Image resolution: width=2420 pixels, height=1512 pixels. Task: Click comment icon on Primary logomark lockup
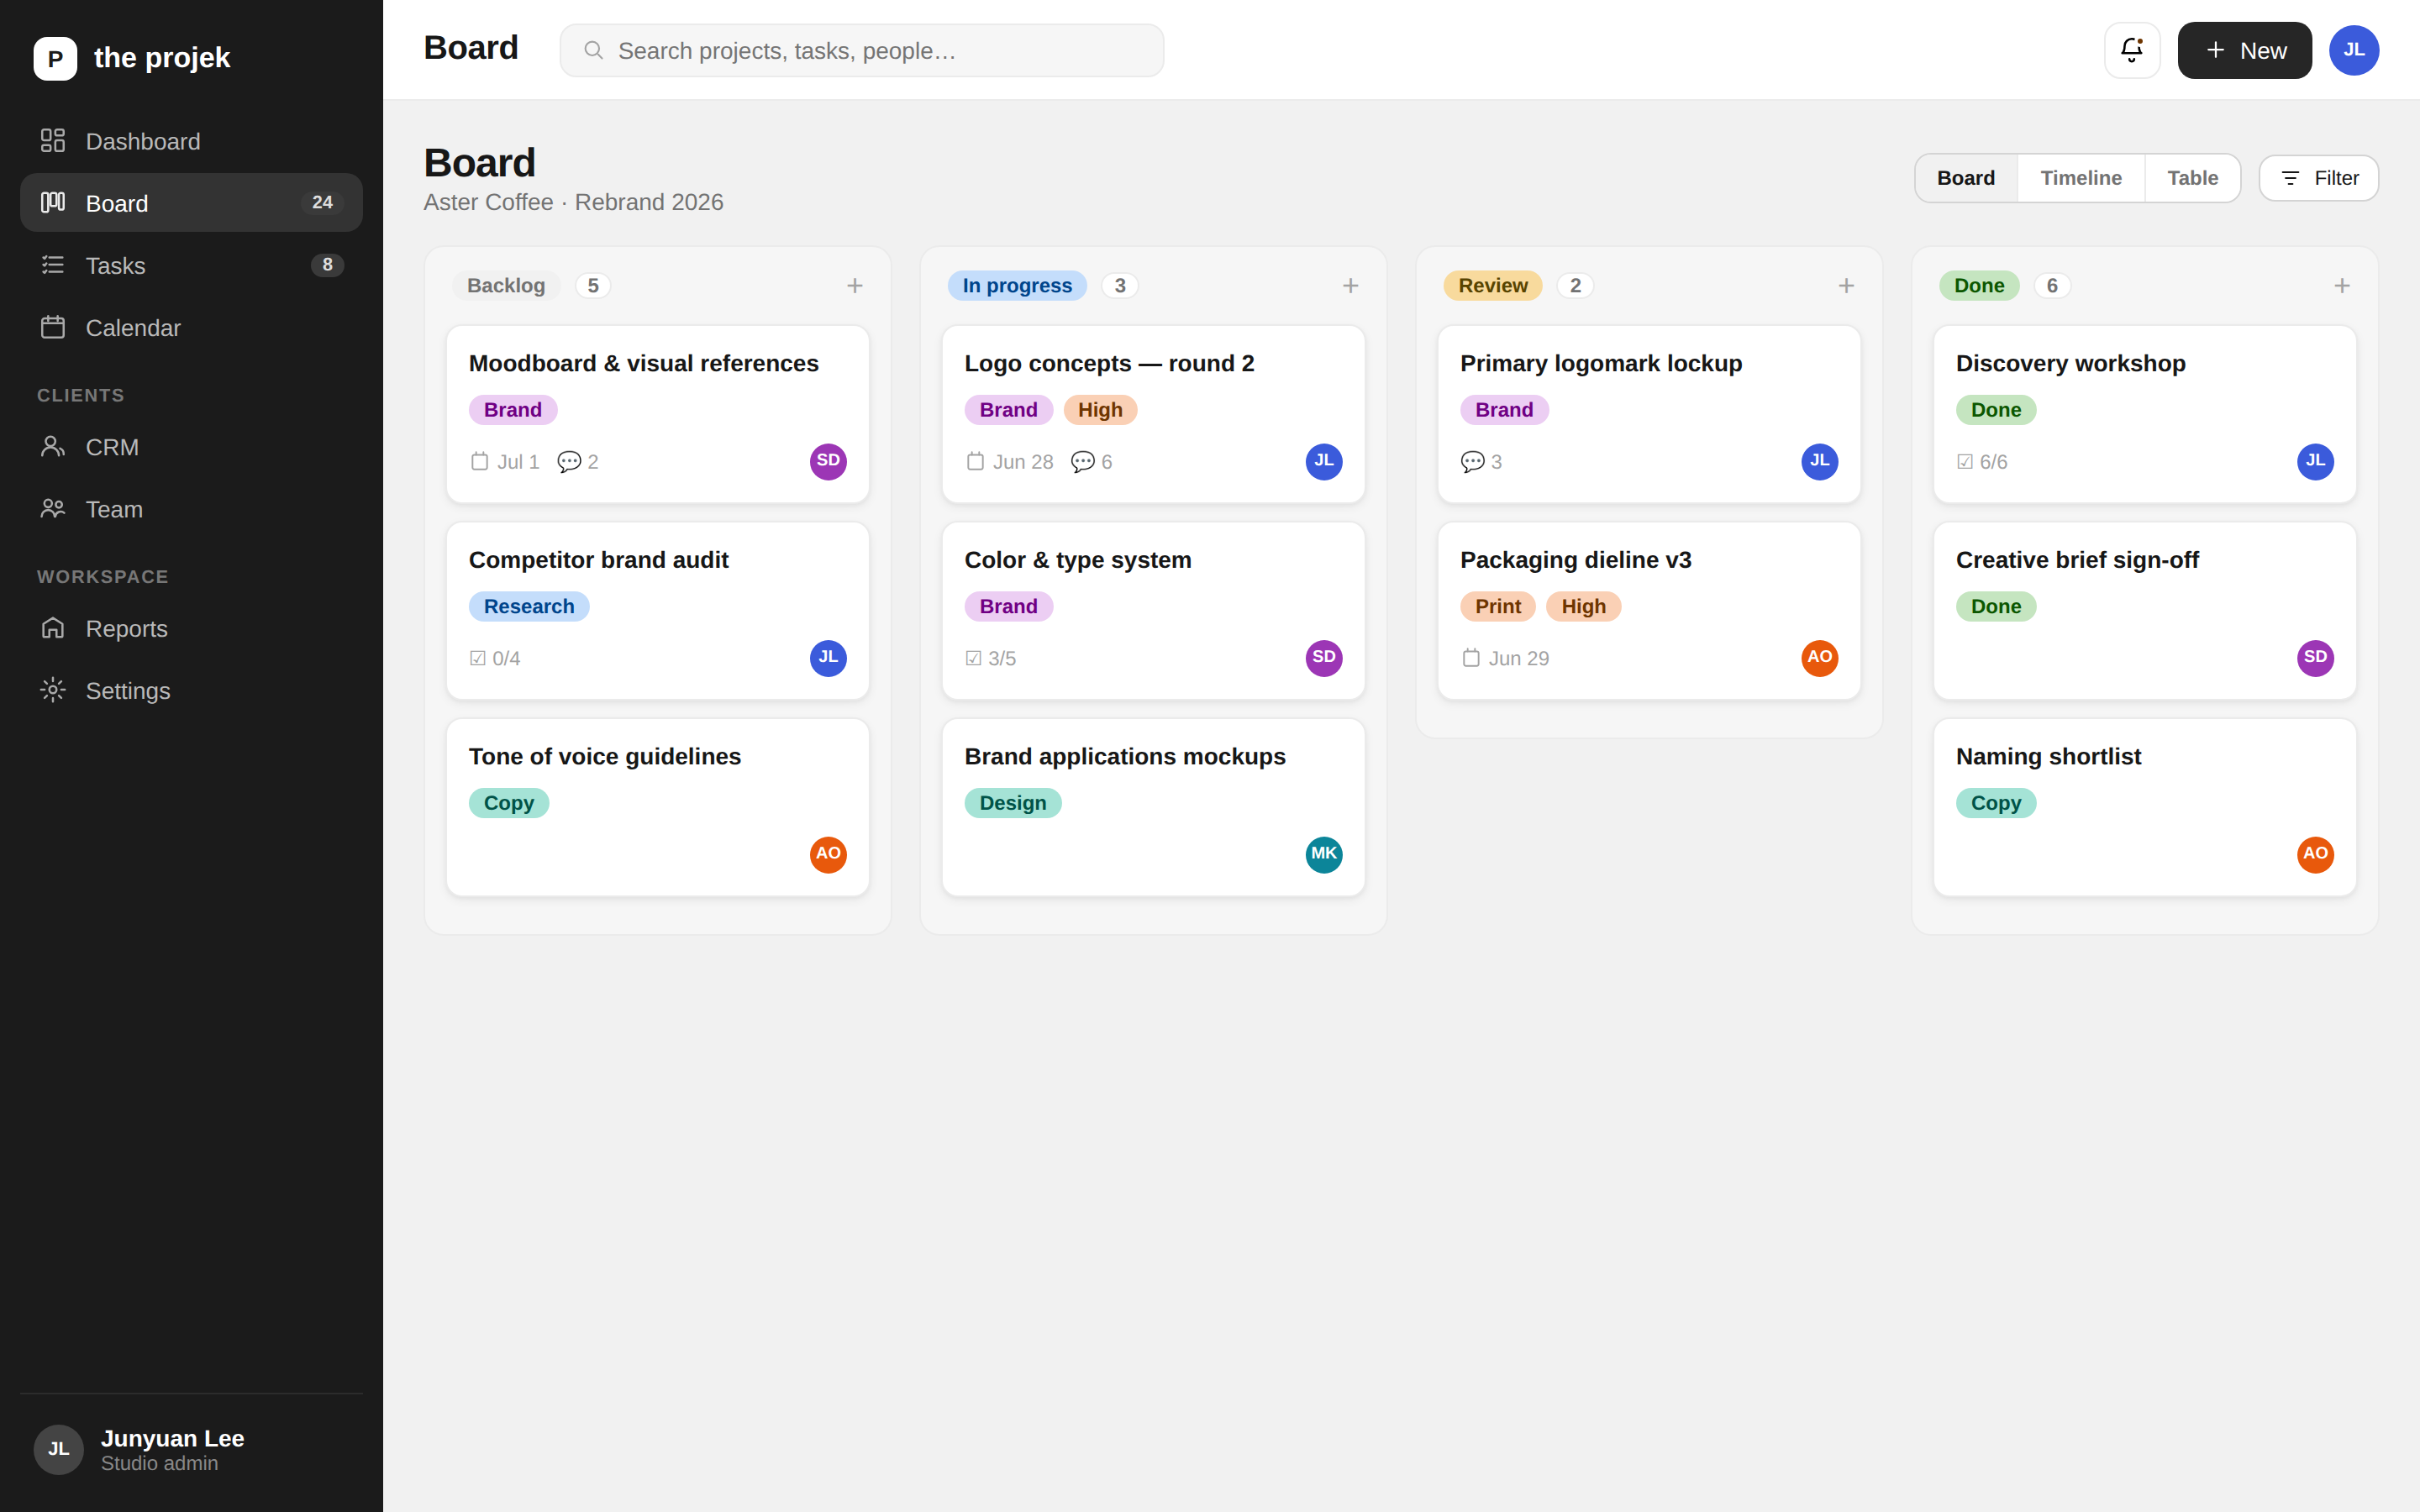click(1472, 462)
